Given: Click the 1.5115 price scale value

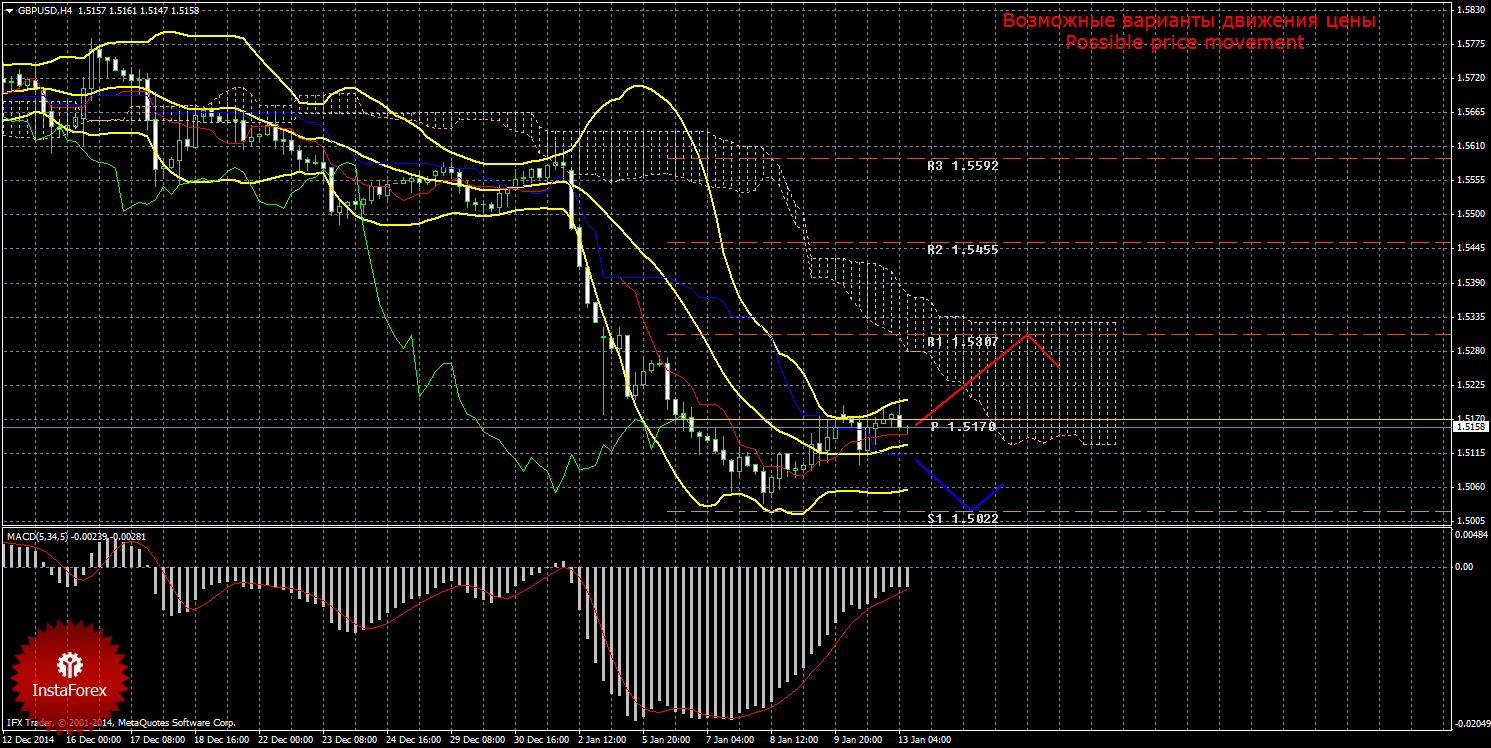Looking at the screenshot, I should (1470, 453).
